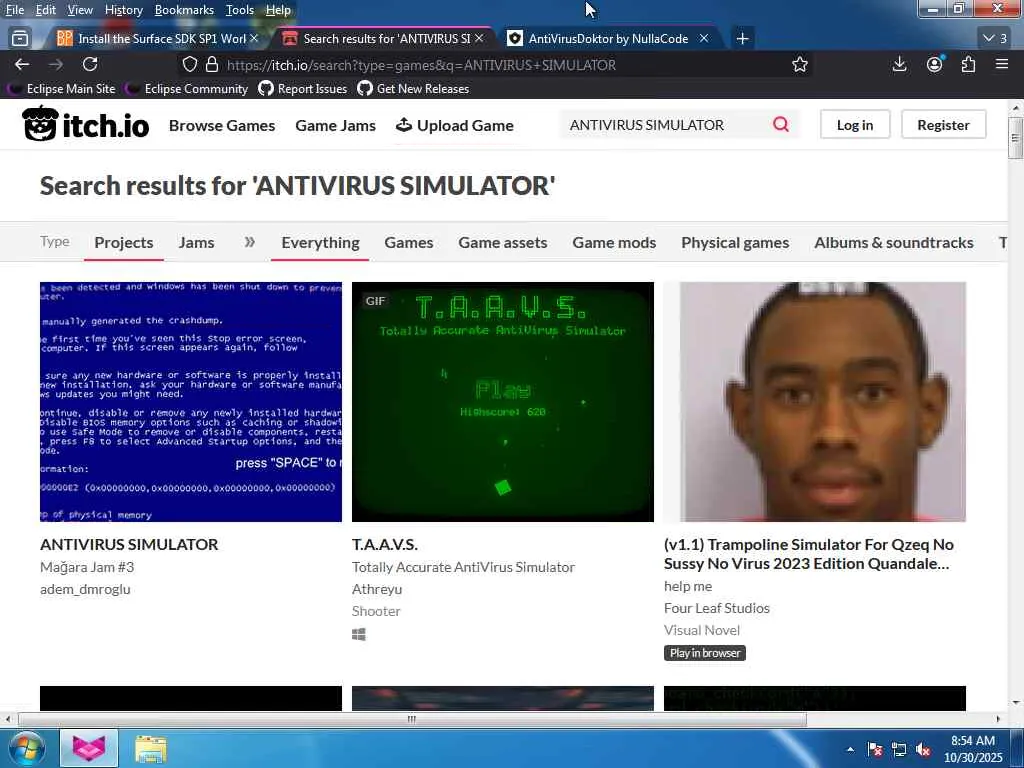The height and width of the screenshot is (768, 1024).
Task: Open the Tools menu
Action: click(239, 10)
